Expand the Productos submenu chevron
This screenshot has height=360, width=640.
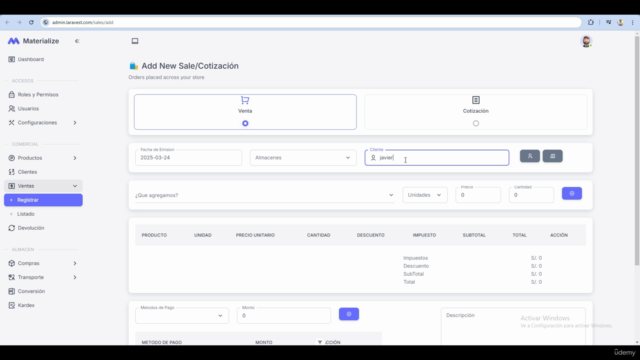click(75, 158)
